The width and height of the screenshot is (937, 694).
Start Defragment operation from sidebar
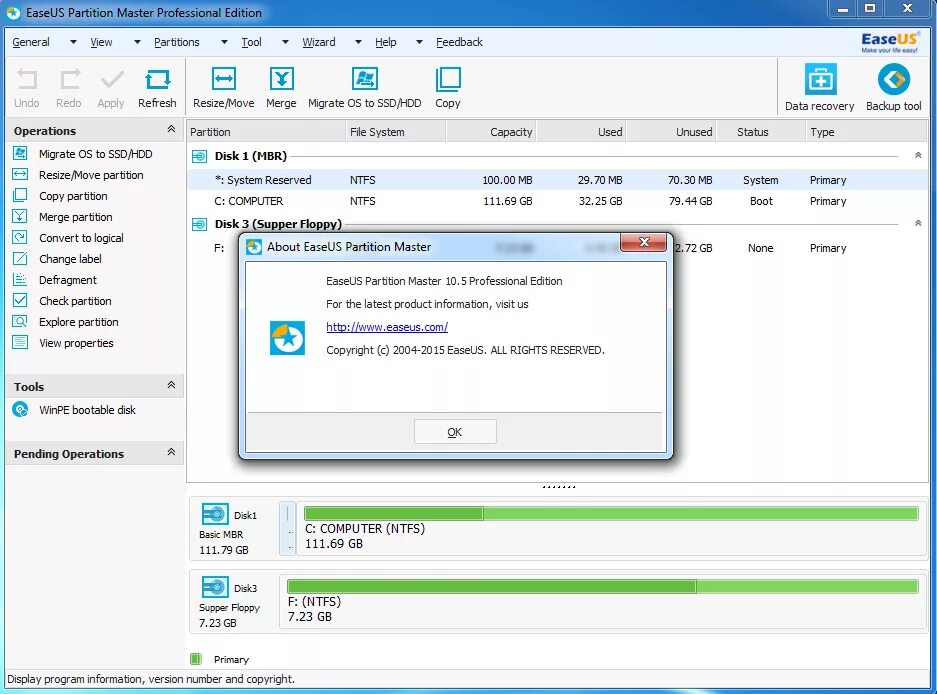pyautogui.click(x=68, y=280)
